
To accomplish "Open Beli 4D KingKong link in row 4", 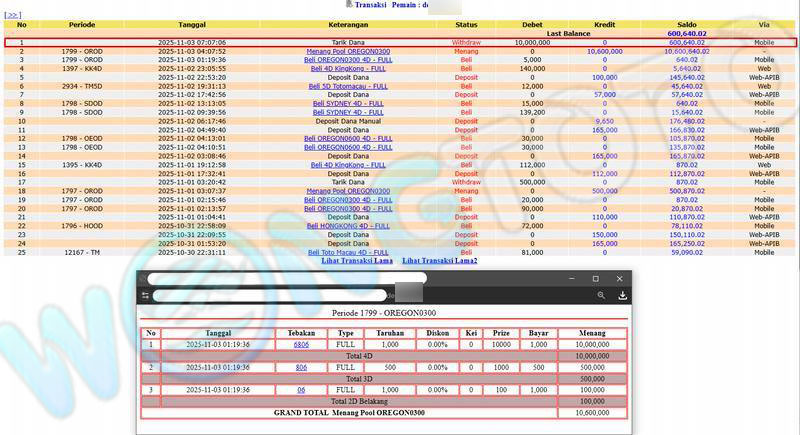I will pos(348,68).
